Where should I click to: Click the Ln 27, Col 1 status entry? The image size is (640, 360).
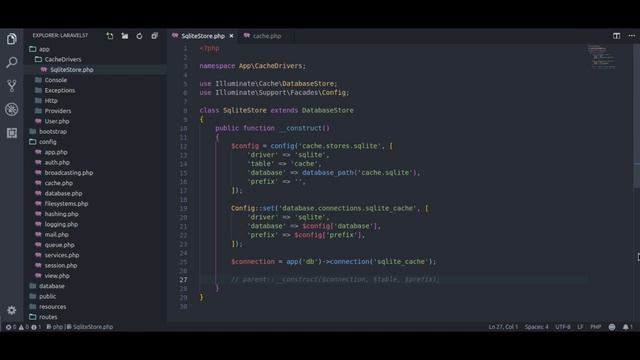tap(503, 327)
